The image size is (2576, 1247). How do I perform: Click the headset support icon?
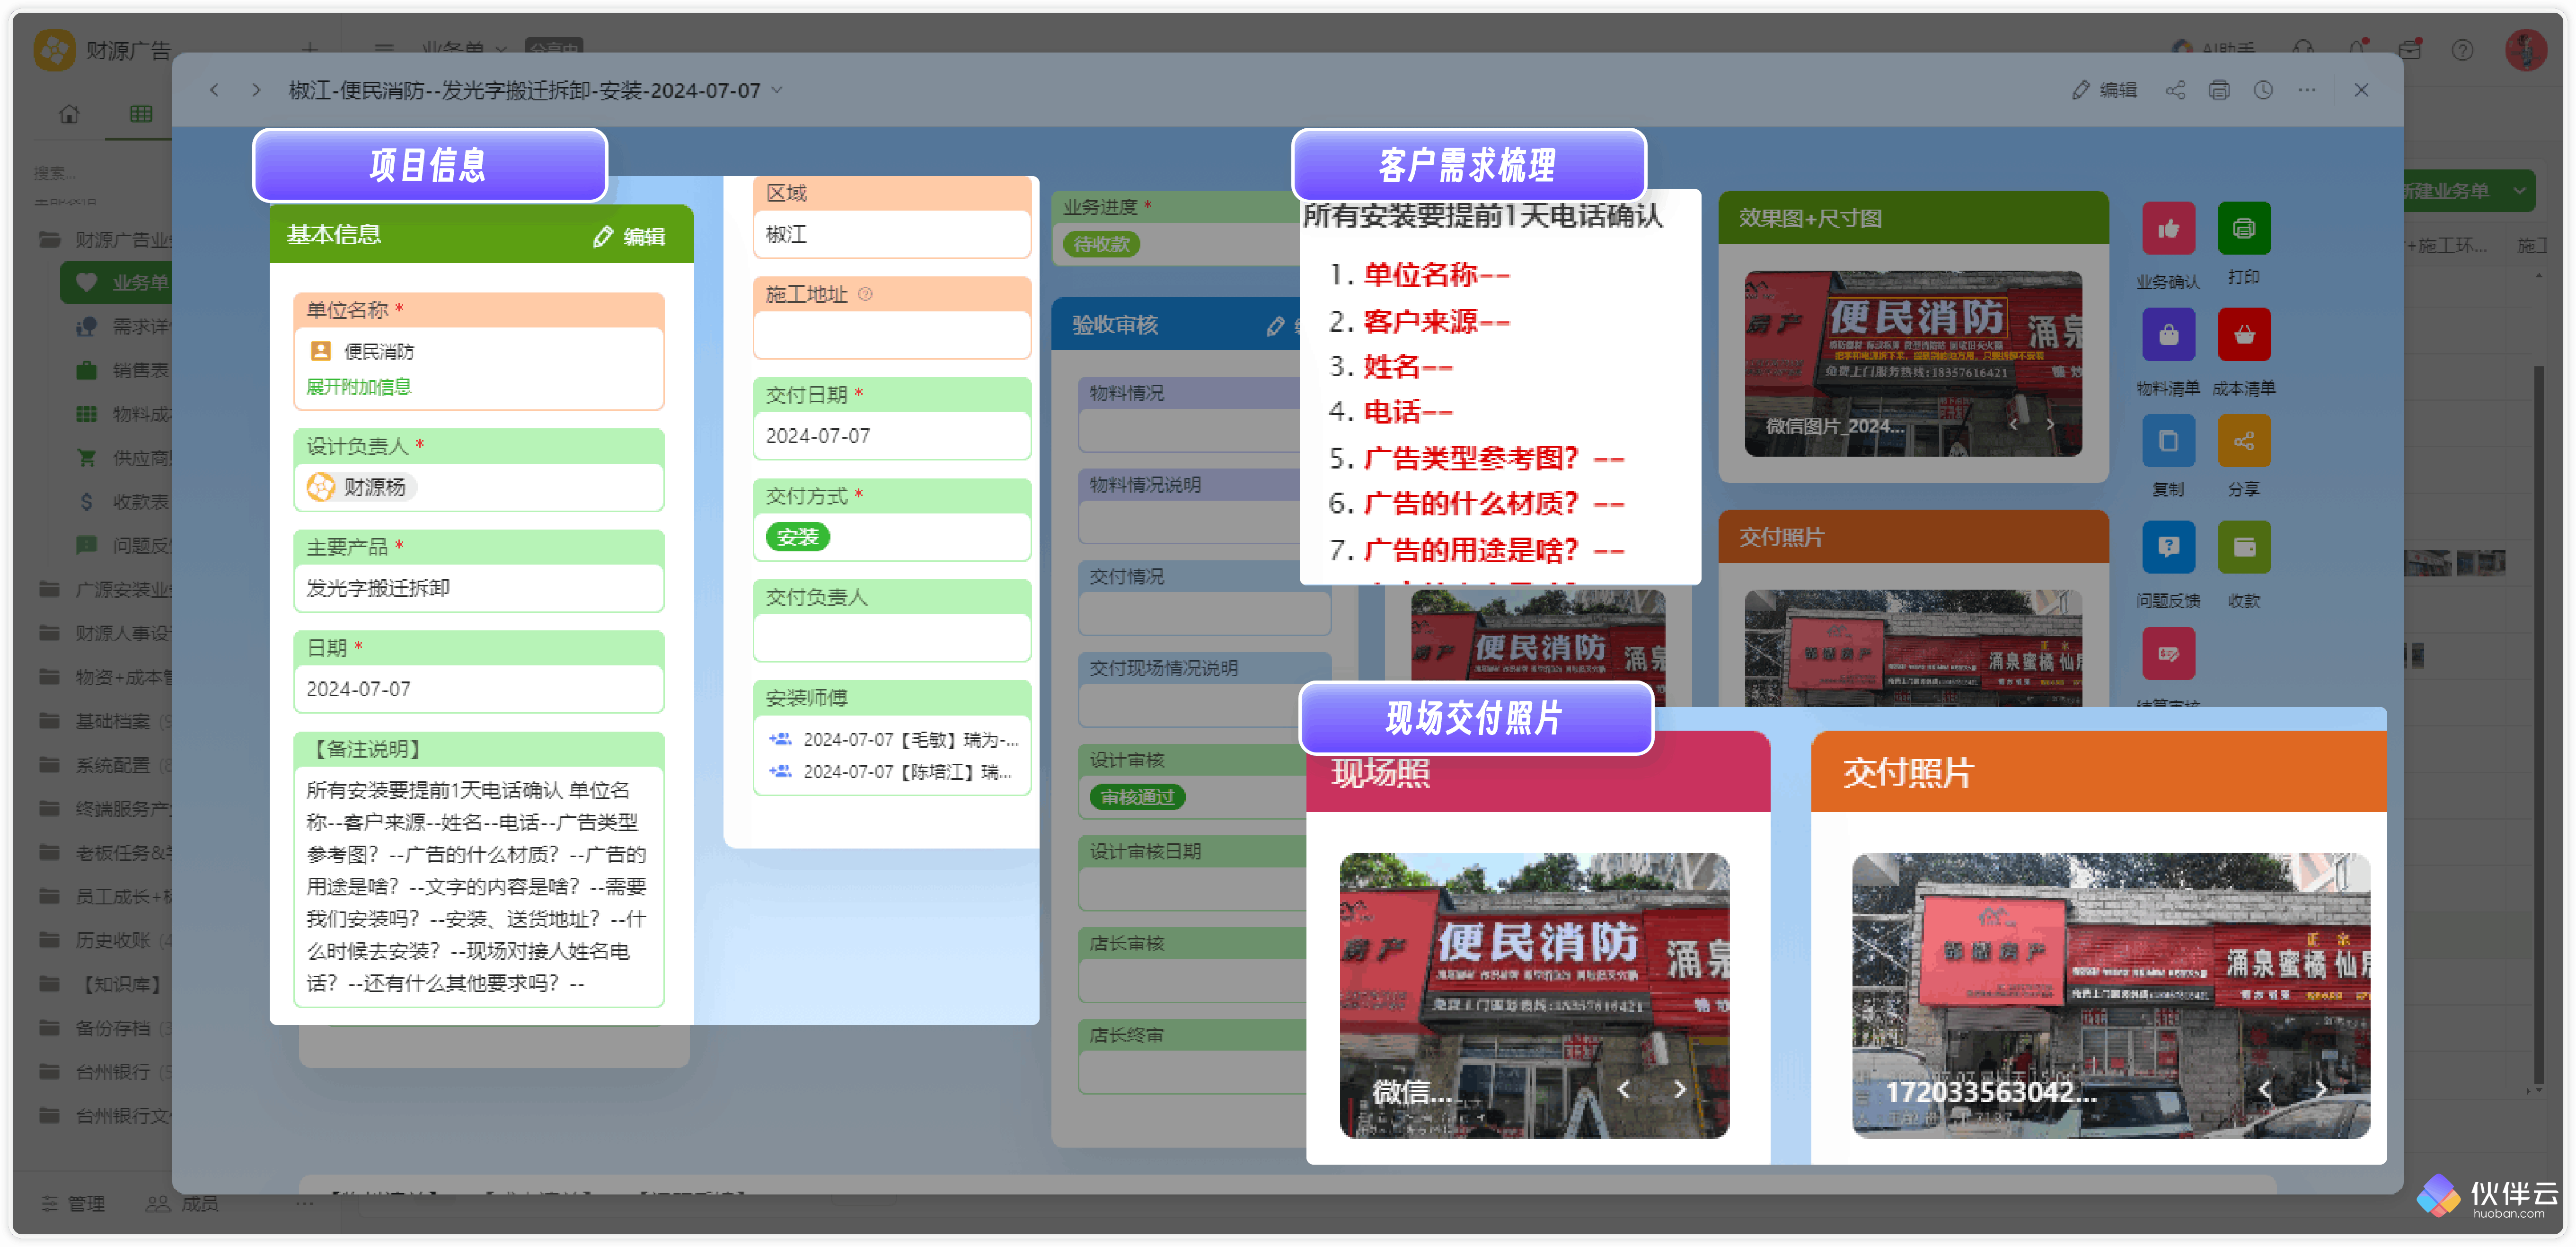pyautogui.click(x=2303, y=50)
